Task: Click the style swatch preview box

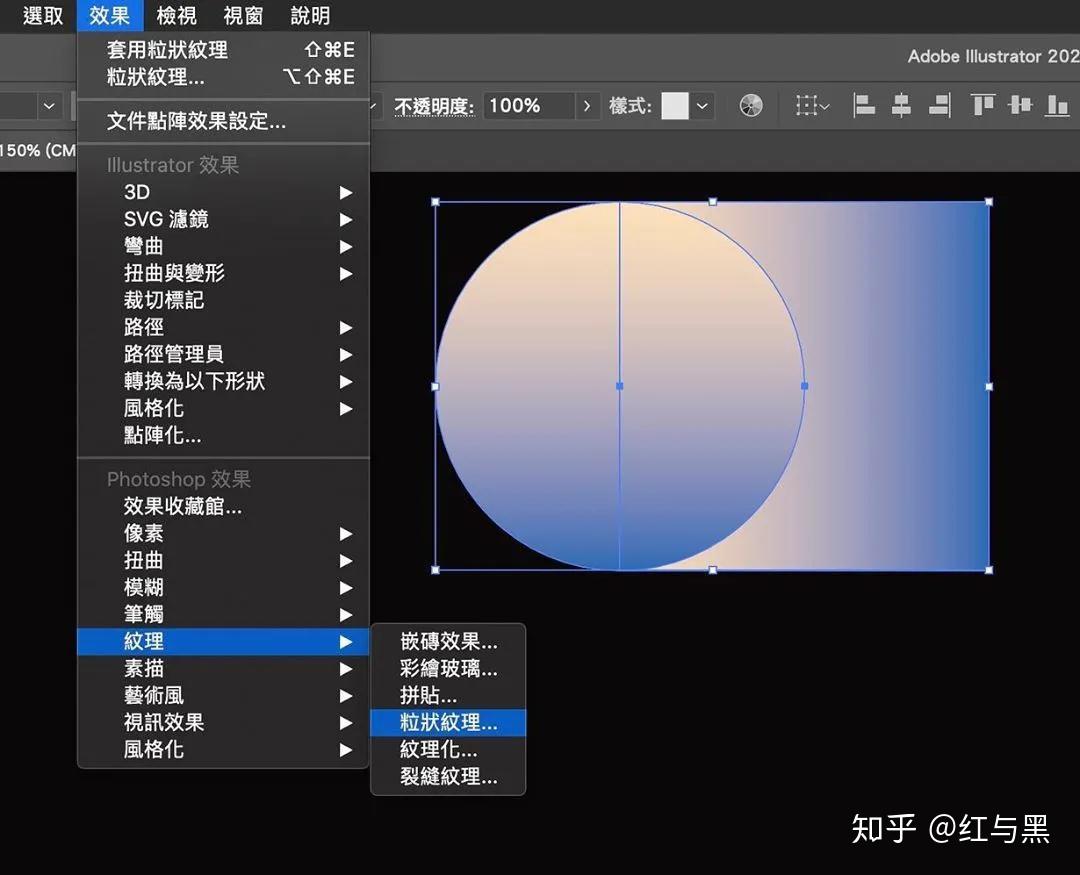Action: click(675, 105)
